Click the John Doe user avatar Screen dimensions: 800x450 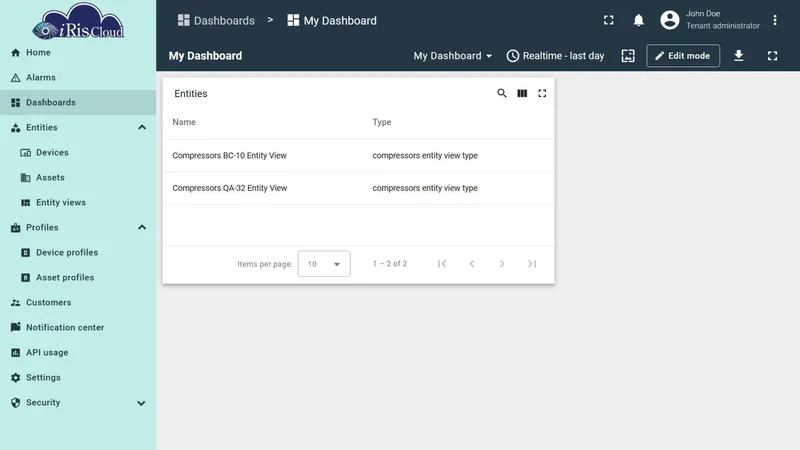[x=669, y=20]
